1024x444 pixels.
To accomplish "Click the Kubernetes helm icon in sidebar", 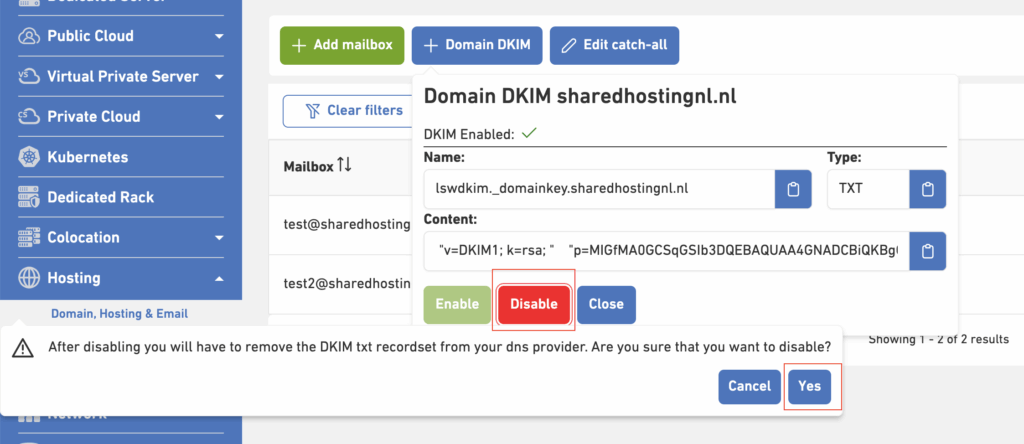I will 29,157.
